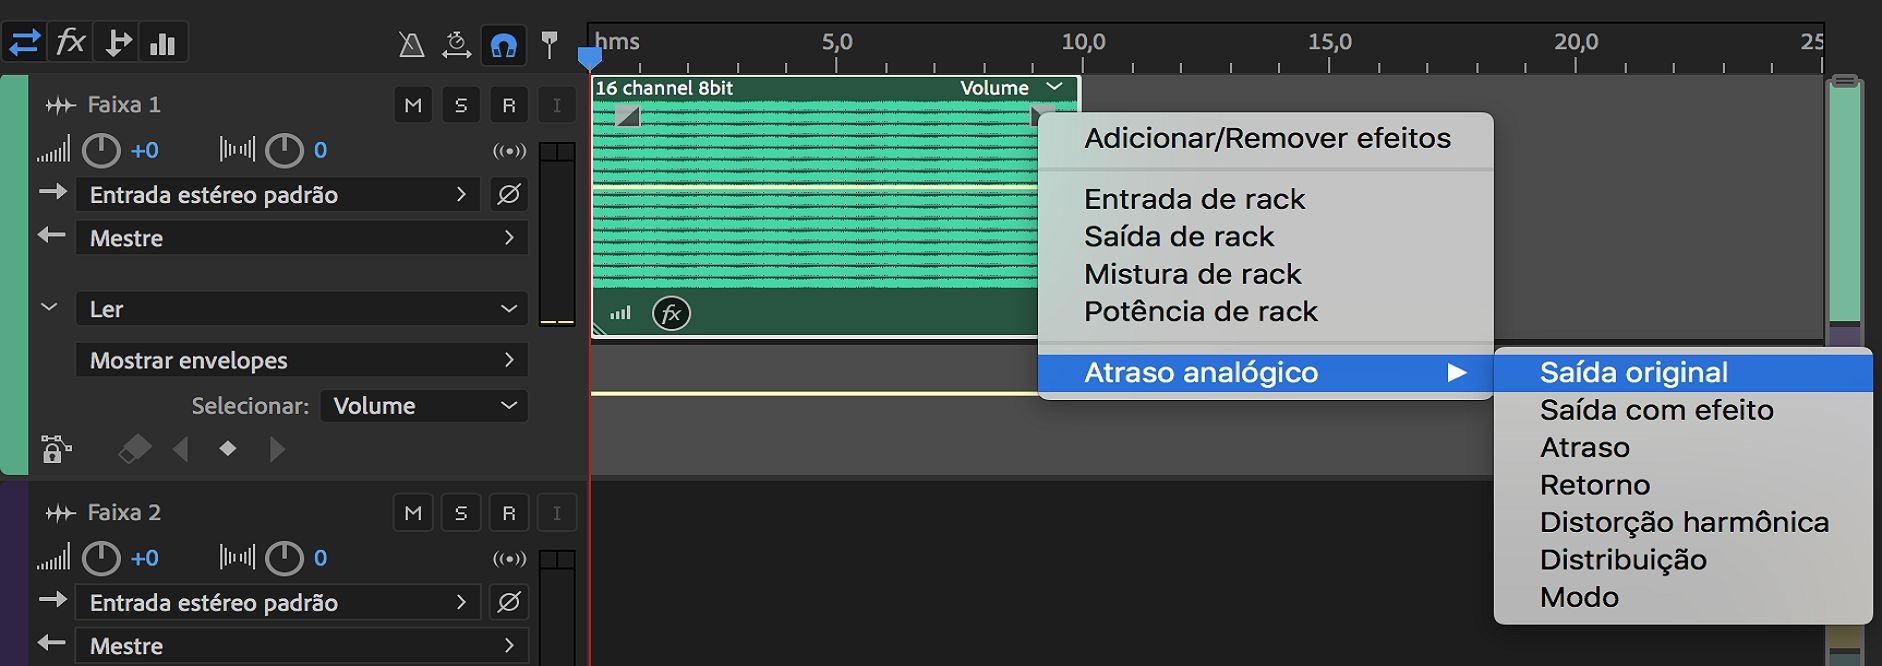The height and width of the screenshot is (666, 1882).
Task: Choose 'Retorno' in submenu
Action: 1683,485
